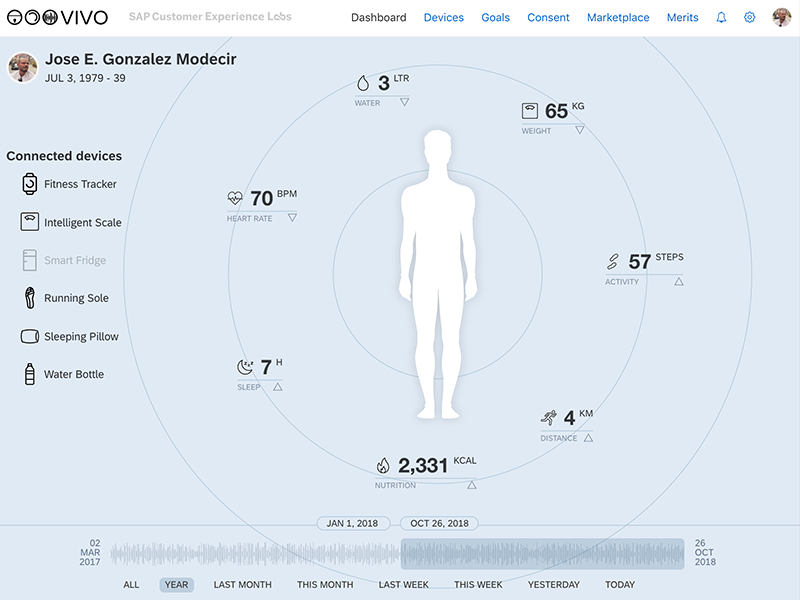Click the highlighted timeline selection range
The width and height of the screenshot is (800, 600).
542,554
